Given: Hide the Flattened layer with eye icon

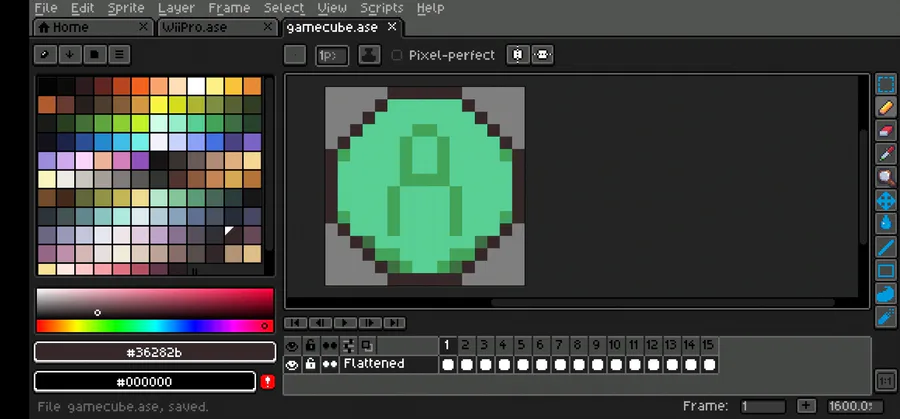Looking at the screenshot, I should (x=292, y=364).
